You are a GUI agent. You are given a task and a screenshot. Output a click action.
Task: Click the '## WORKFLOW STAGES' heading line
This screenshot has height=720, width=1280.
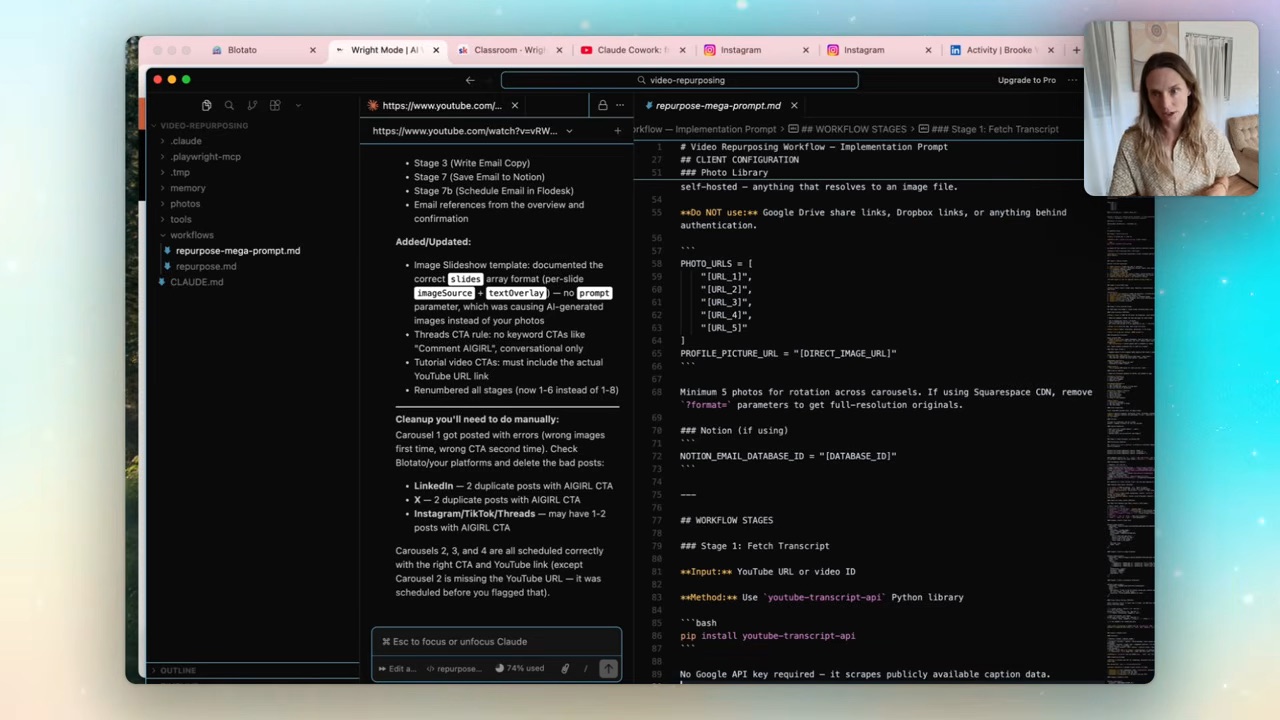point(727,520)
